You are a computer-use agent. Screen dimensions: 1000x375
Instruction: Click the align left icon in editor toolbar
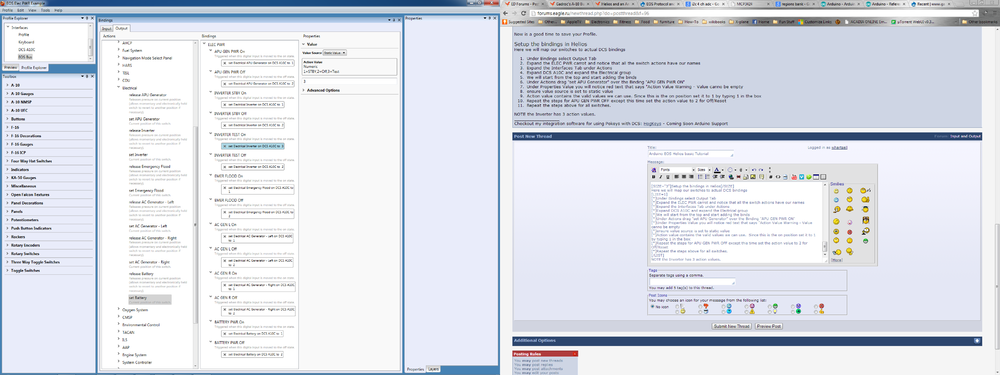click(677, 177)
